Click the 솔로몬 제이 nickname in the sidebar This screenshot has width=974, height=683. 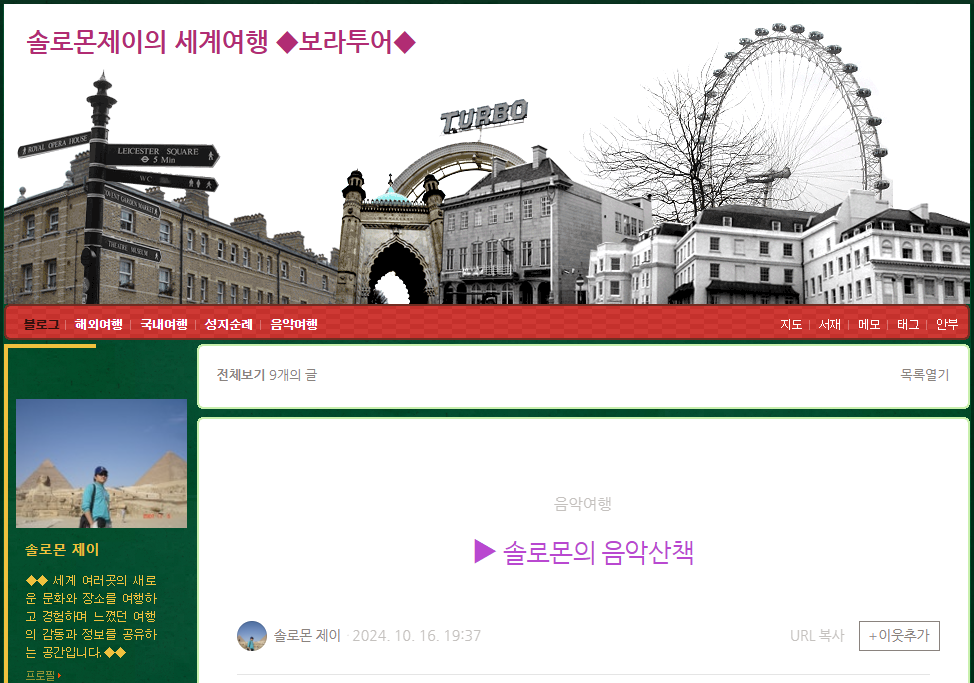pos(62,550)
